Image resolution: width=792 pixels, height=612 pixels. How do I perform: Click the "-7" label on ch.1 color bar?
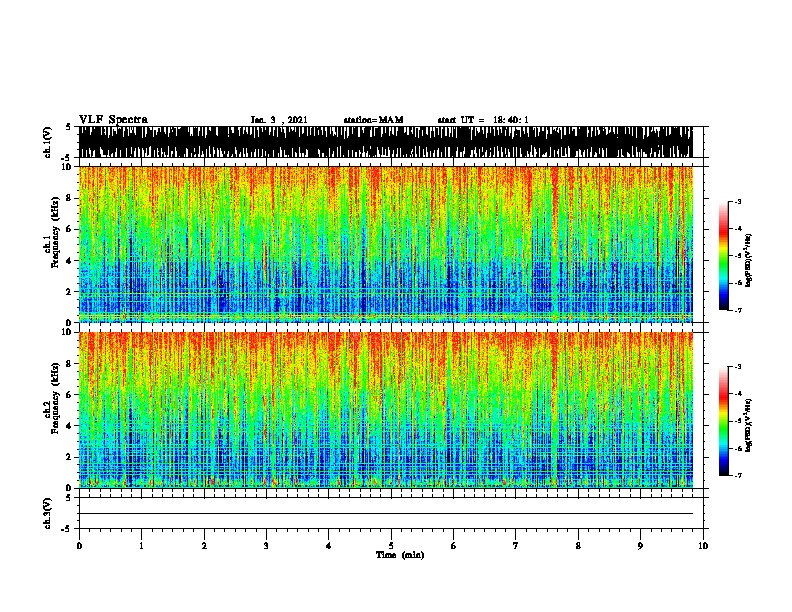(738, 310)
